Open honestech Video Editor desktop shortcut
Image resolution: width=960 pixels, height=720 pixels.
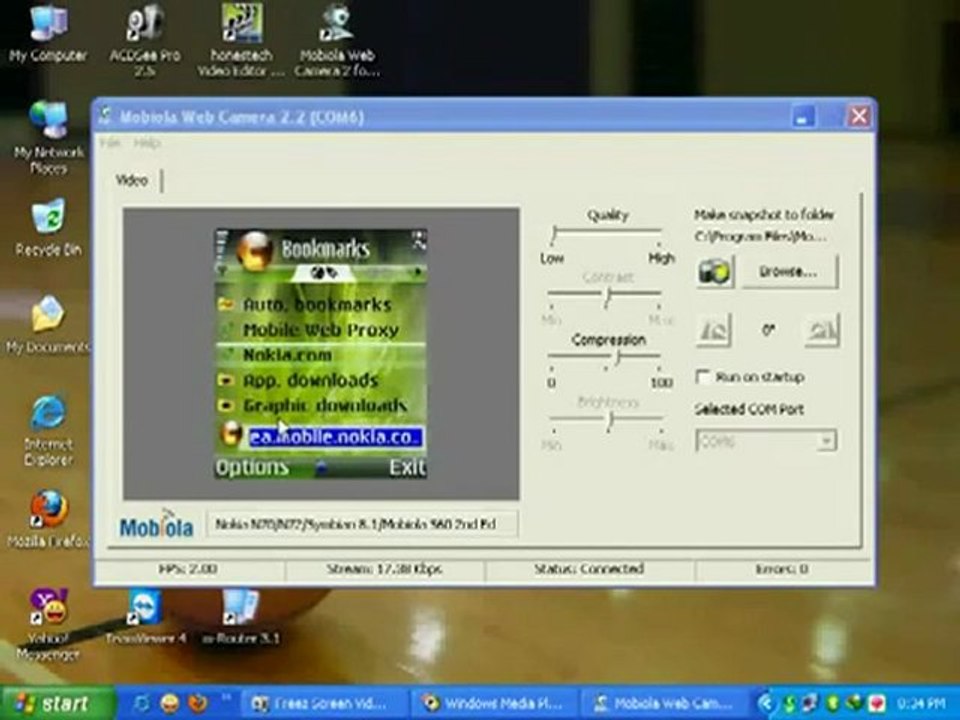(x=241, y=39)
